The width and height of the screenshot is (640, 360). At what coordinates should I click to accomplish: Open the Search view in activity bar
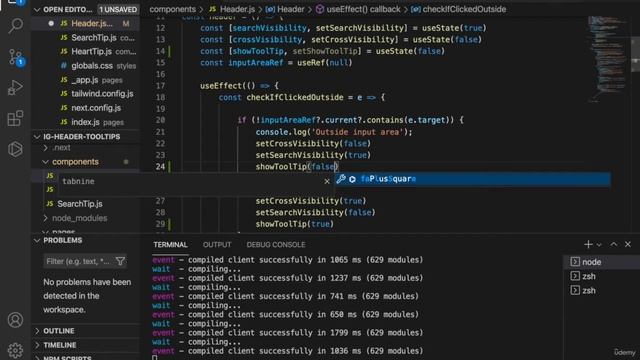[16, 26]
